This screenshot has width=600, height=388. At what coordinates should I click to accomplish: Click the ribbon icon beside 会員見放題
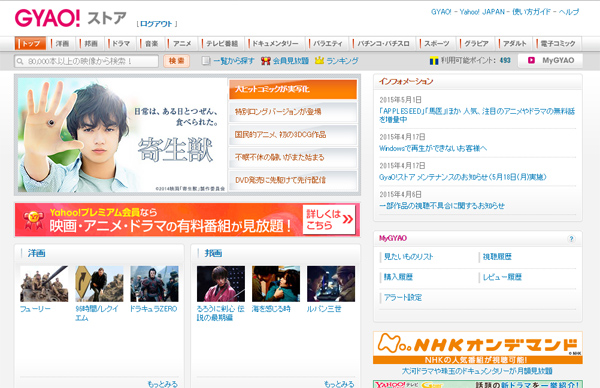click(x=266, y=60)
